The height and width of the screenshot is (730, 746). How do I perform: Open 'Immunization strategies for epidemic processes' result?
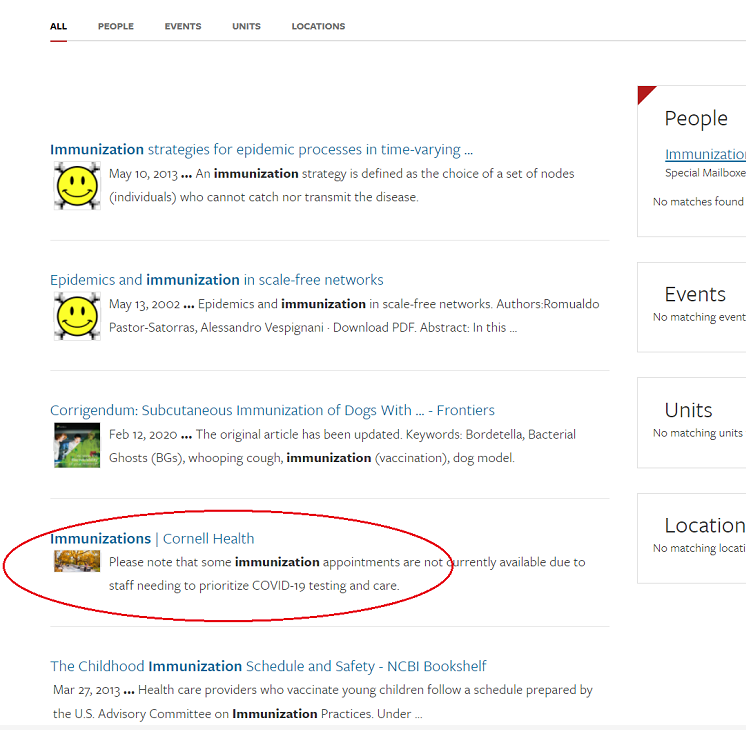click(x=261, y=150)
